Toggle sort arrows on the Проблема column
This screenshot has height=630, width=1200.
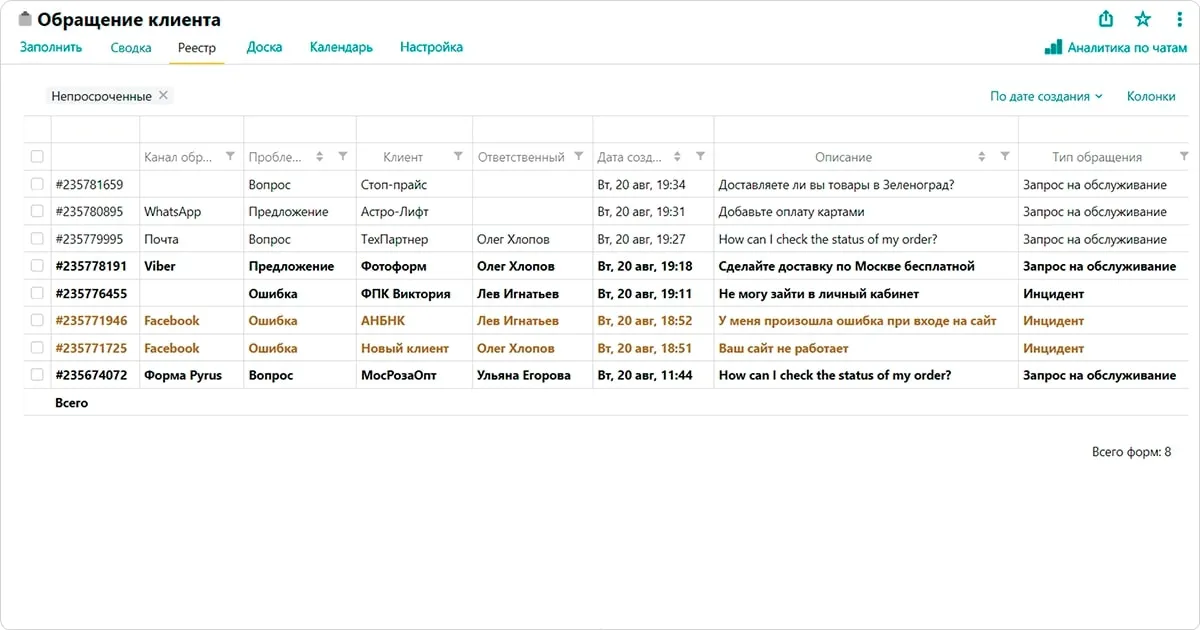[320, 156]
